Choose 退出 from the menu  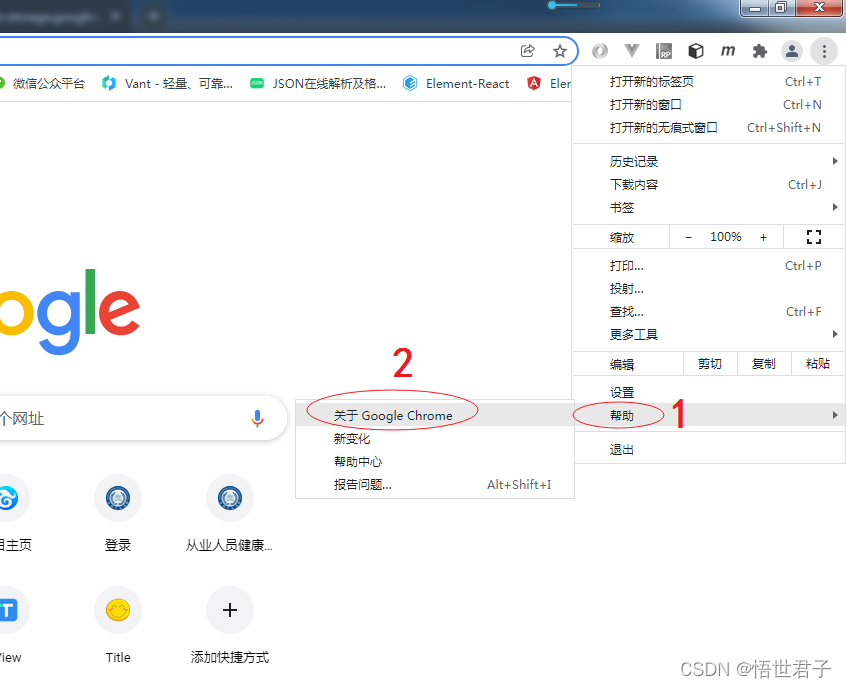(x=708, y=449)
